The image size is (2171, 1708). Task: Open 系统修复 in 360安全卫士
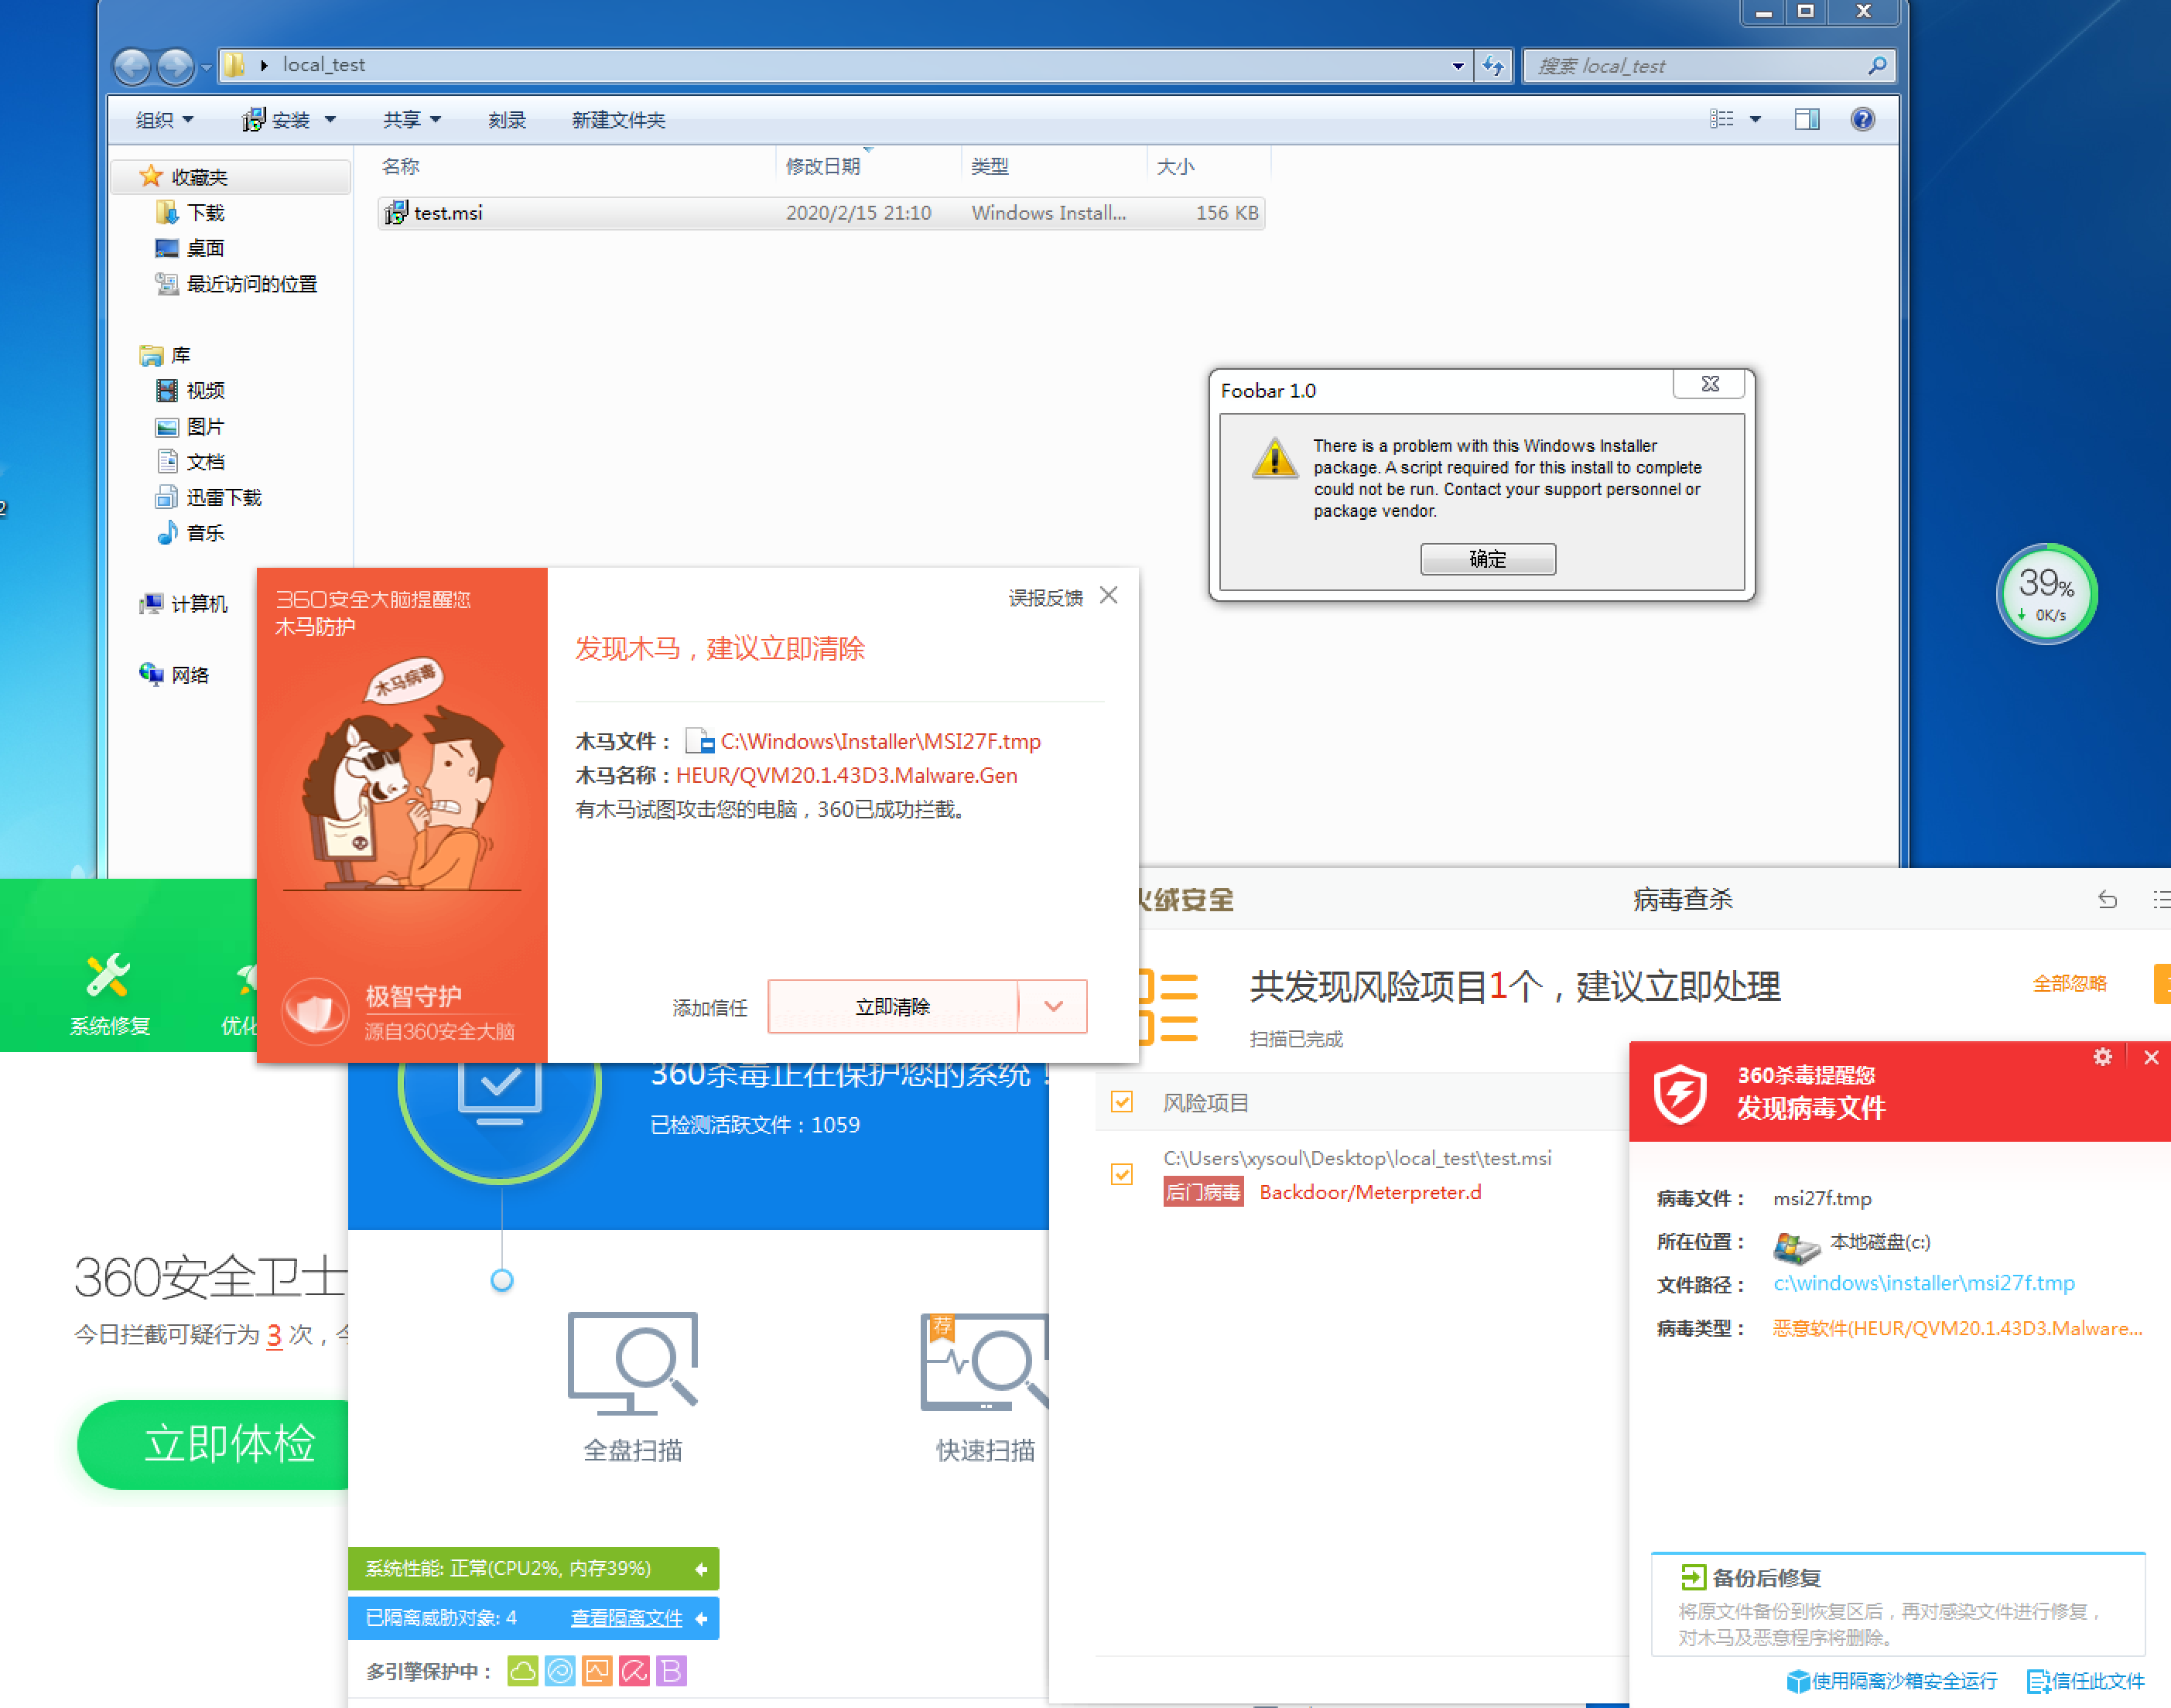coord(109,994)
